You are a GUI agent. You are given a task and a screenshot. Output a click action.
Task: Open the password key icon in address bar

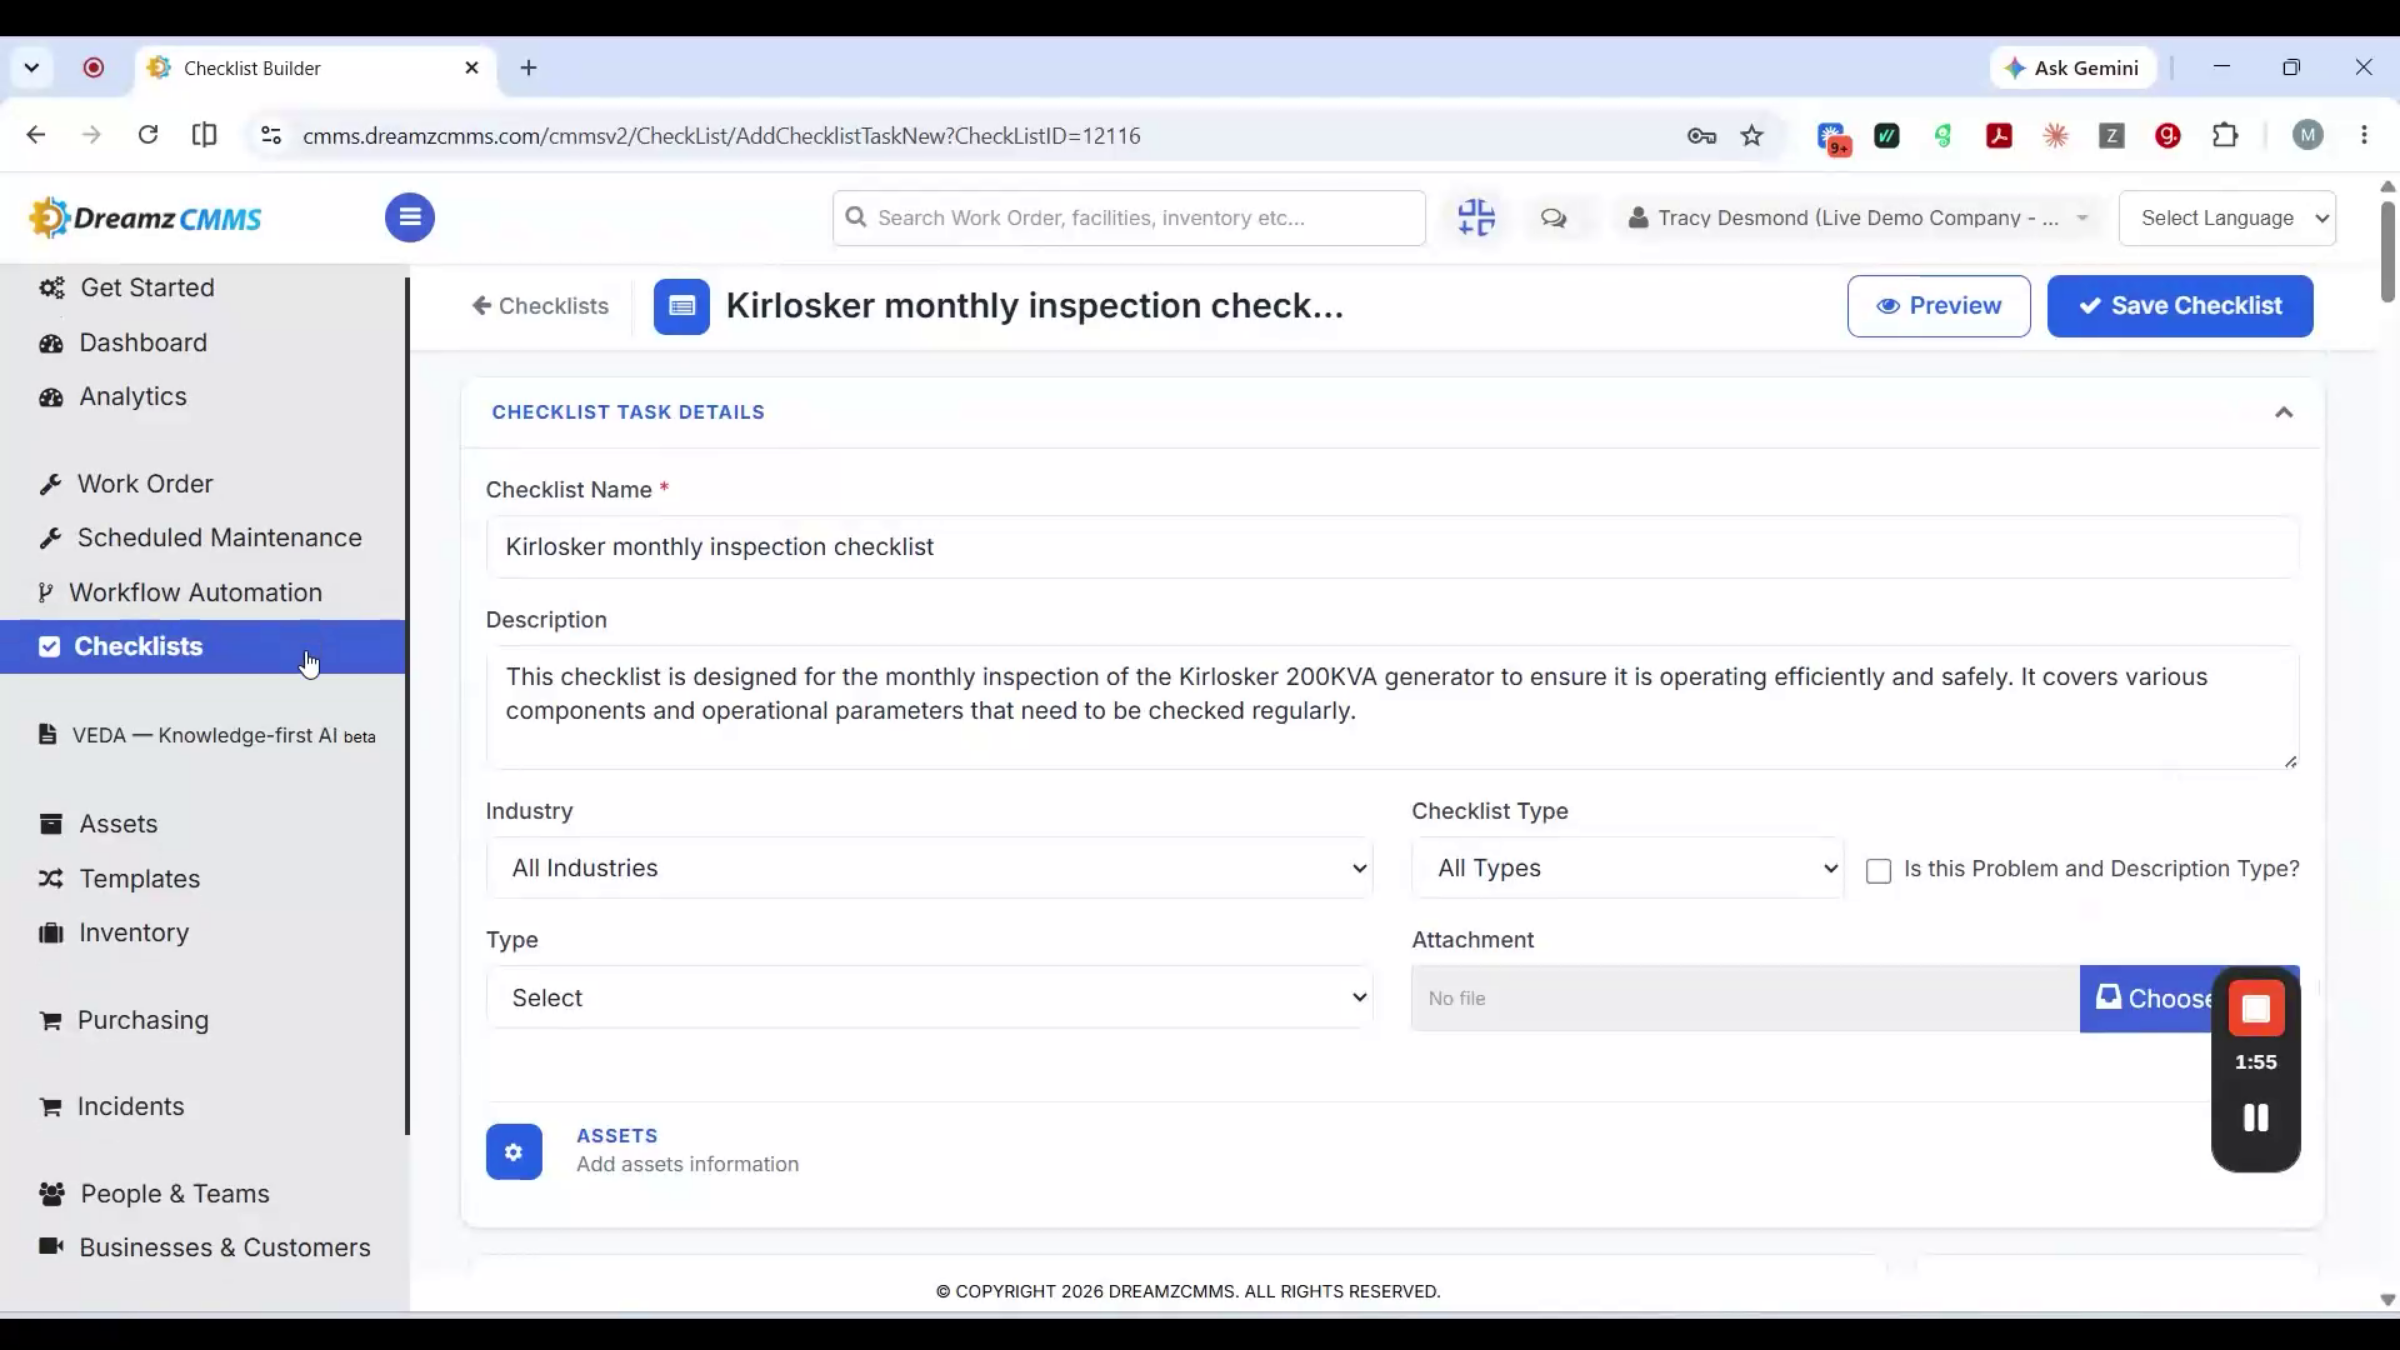tap(1701, 135)
